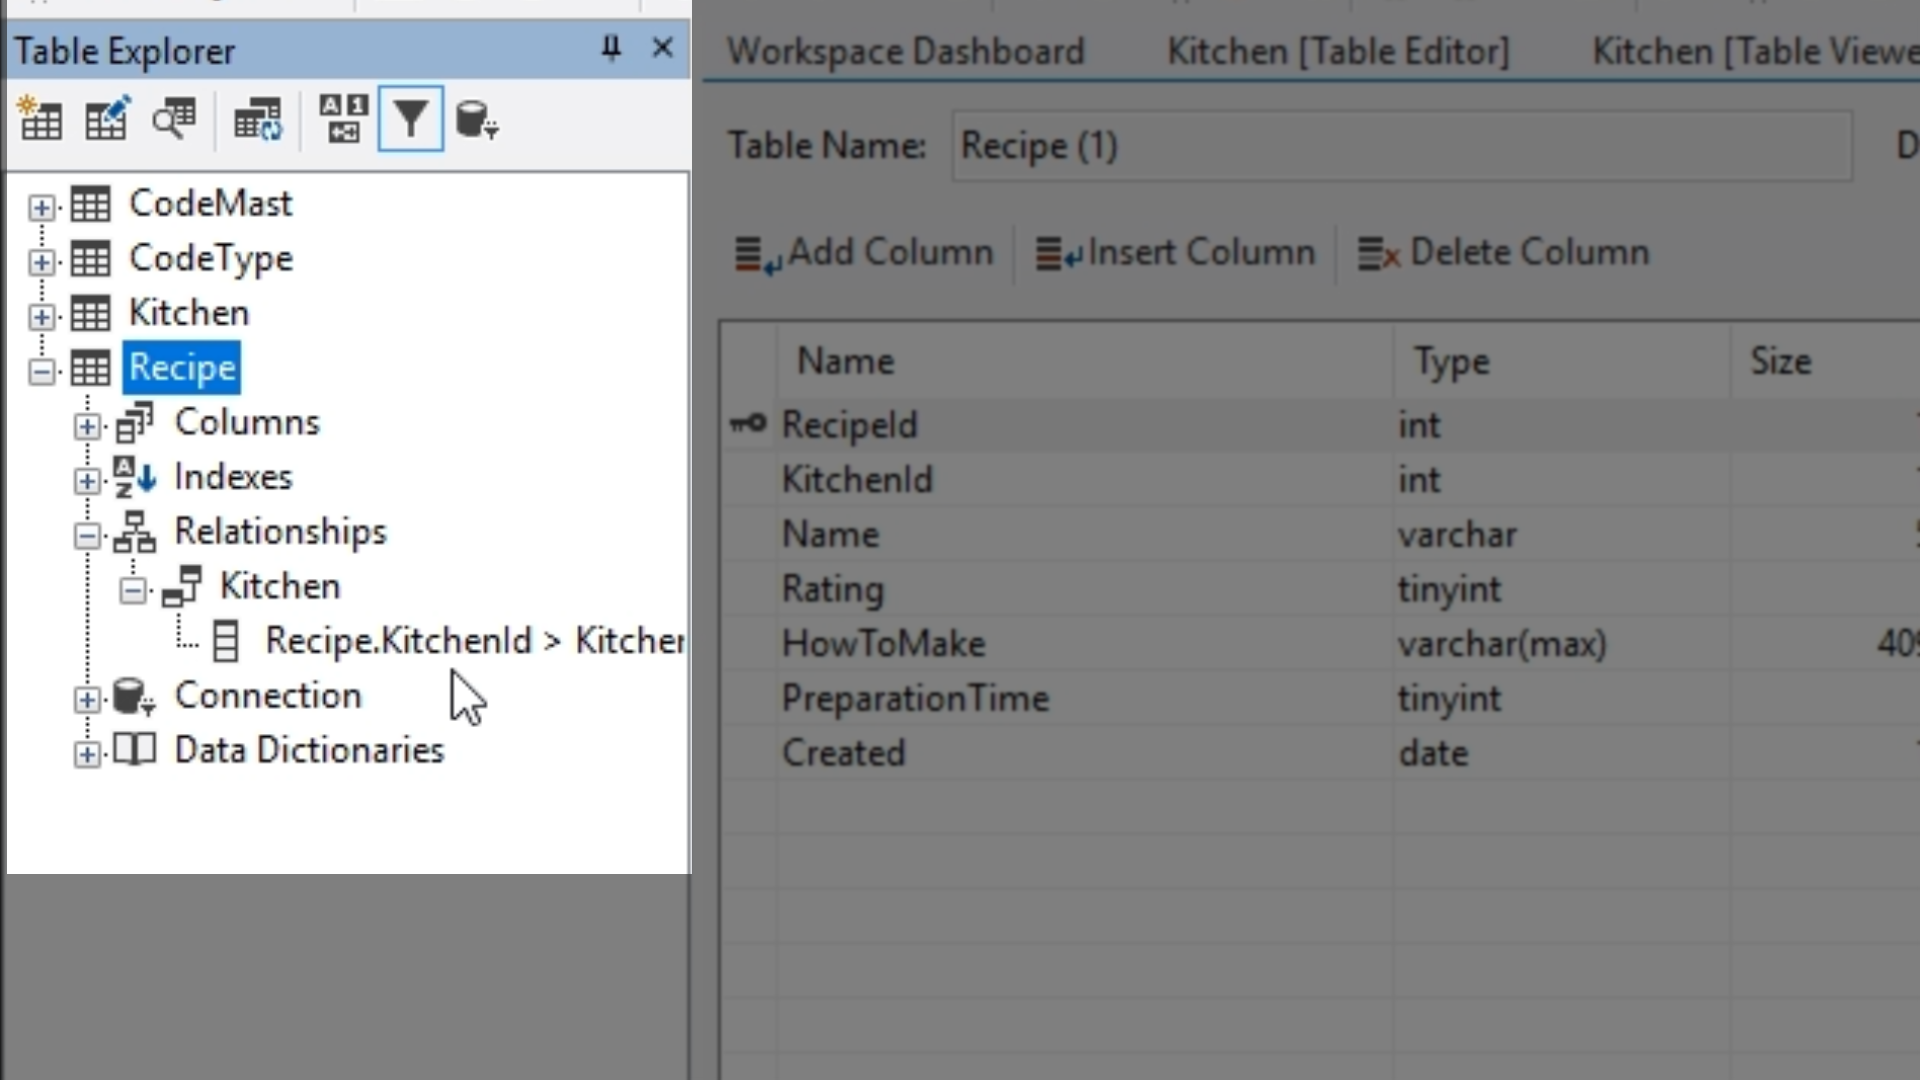Click the edit table toolbar icon
Screen dimensions: 1920x1080
pos(107,120)
